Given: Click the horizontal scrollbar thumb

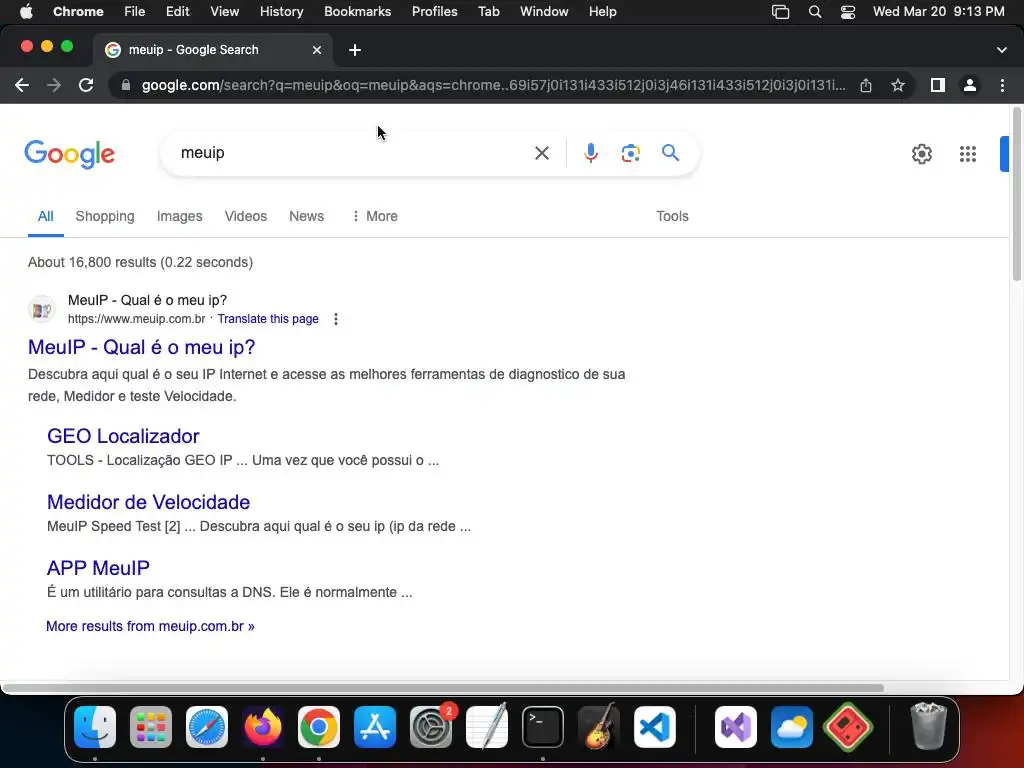Looking at the screenshot, I should coord(443,688).
